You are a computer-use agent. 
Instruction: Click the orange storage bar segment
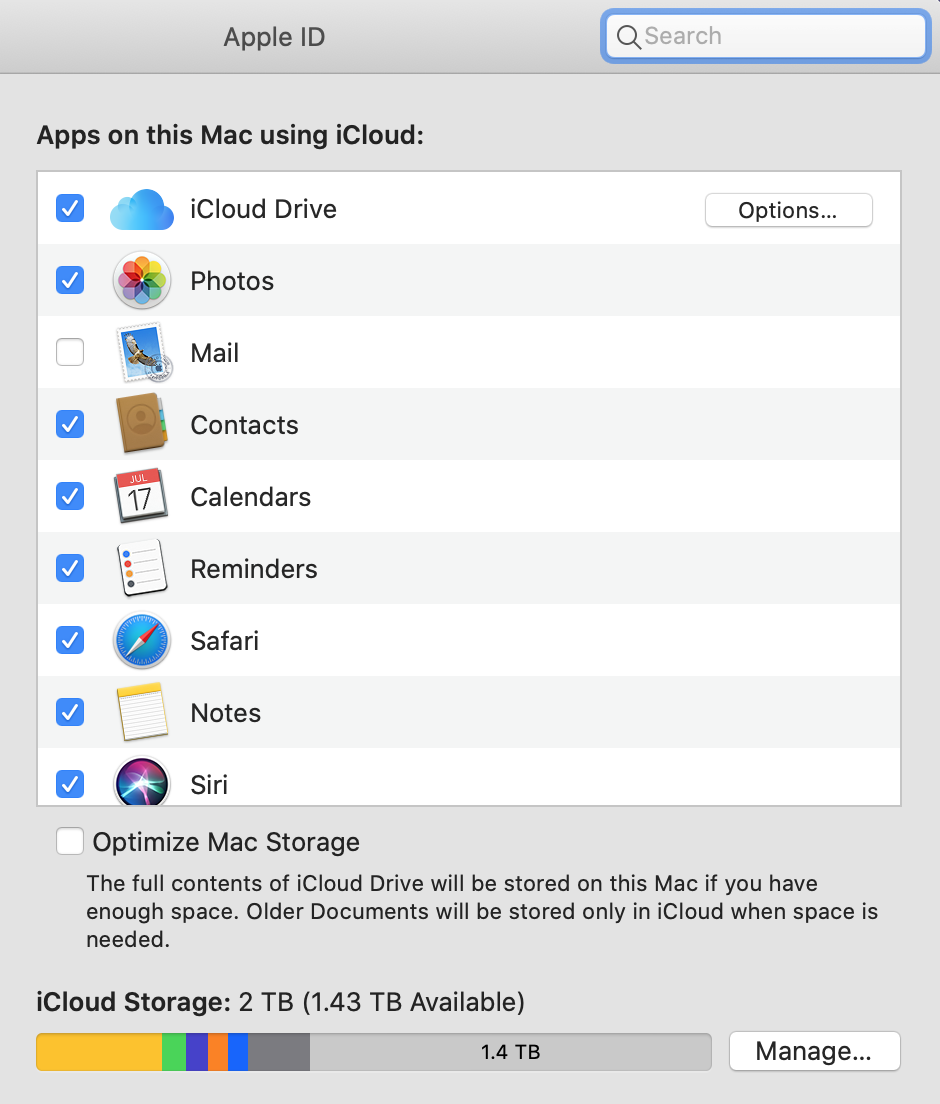[x=218, y=1052]
